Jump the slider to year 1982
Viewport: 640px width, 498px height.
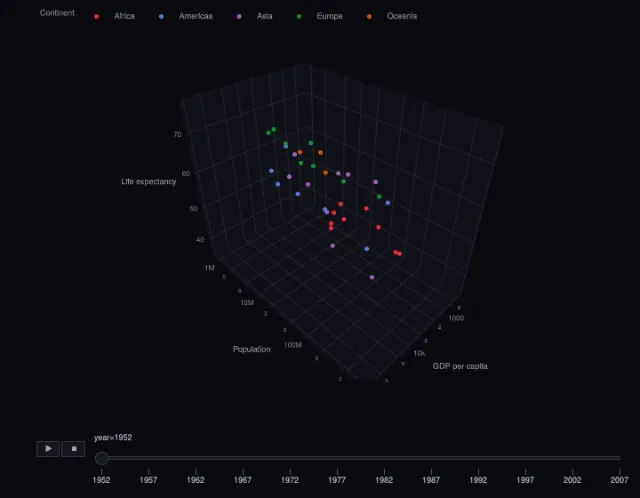[384, 480]
